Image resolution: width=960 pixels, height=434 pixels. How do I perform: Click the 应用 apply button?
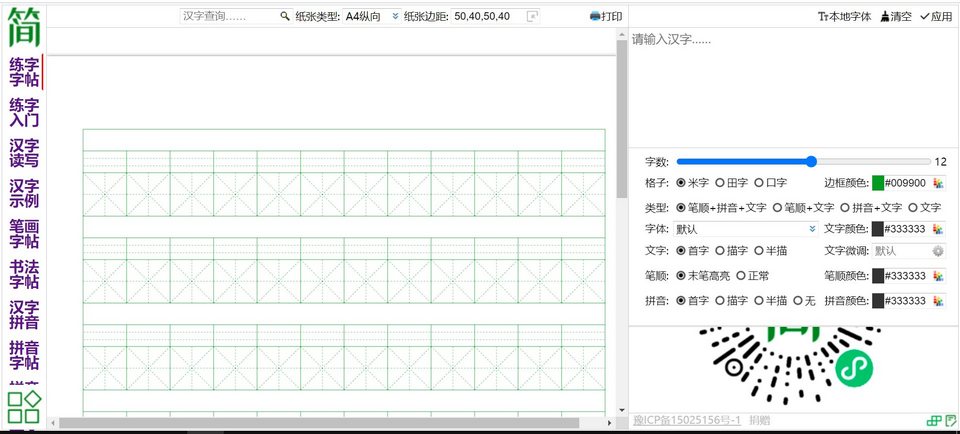click(936, 16)
